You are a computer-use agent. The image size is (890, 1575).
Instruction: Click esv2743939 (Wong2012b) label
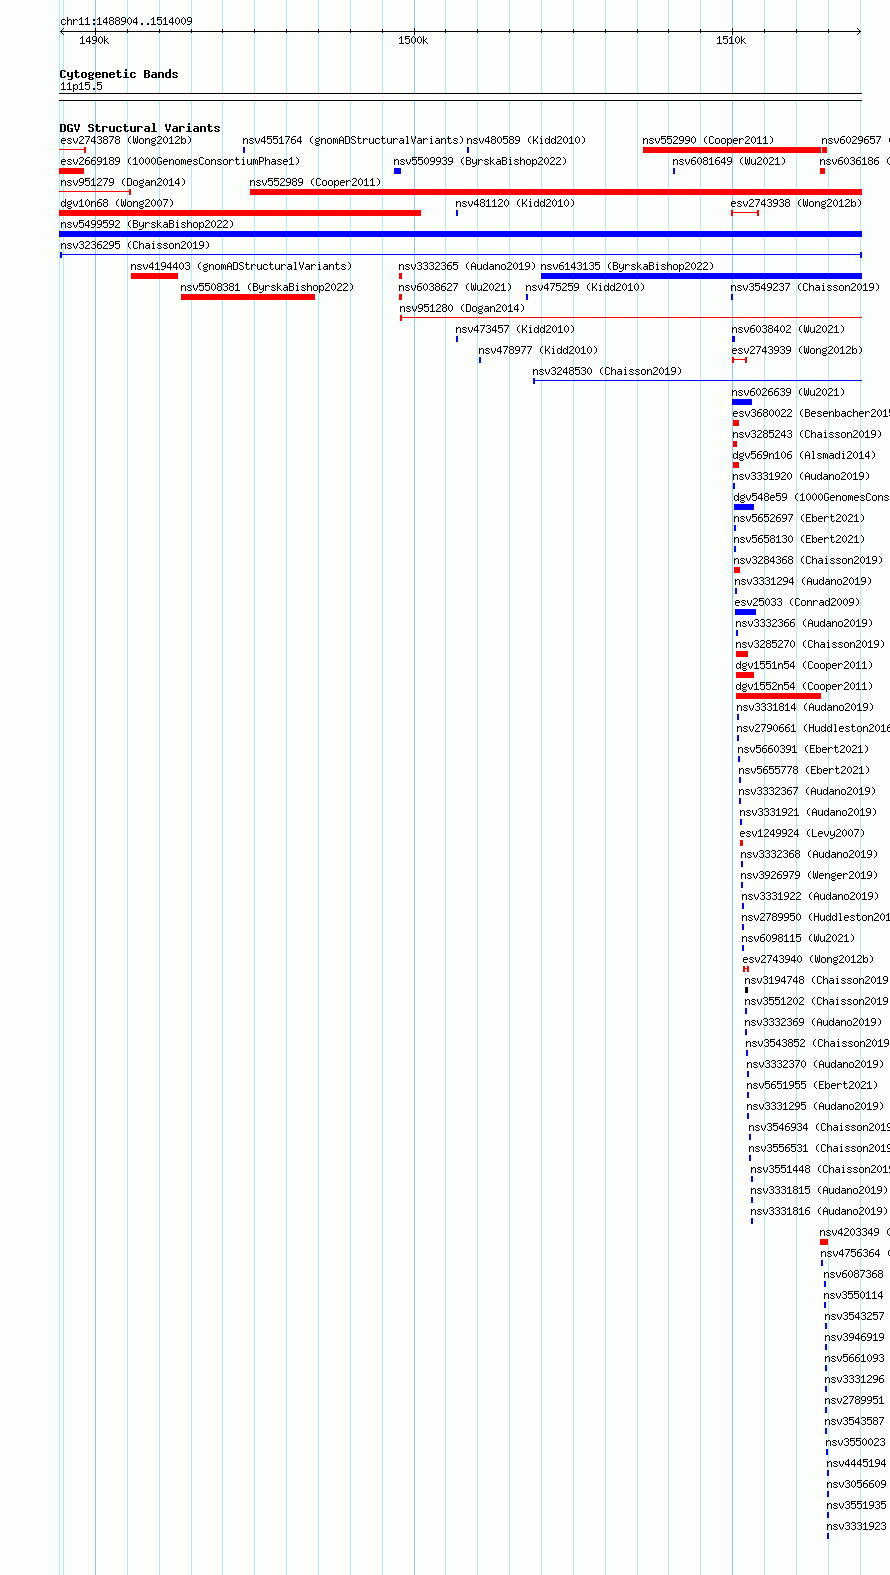[x=796, y=350]
